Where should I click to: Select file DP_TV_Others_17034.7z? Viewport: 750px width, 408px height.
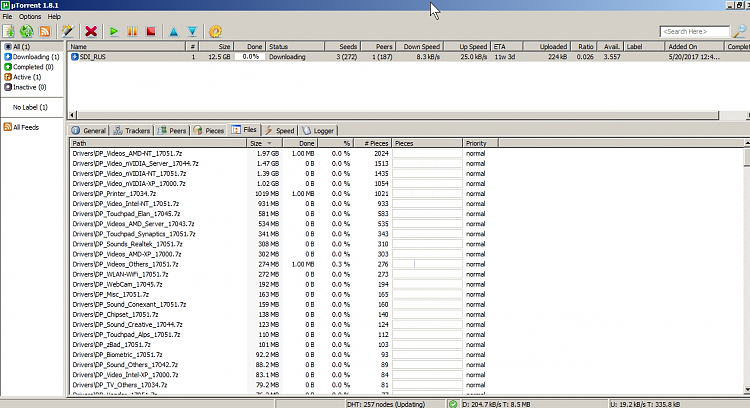[x=120, y=385]
